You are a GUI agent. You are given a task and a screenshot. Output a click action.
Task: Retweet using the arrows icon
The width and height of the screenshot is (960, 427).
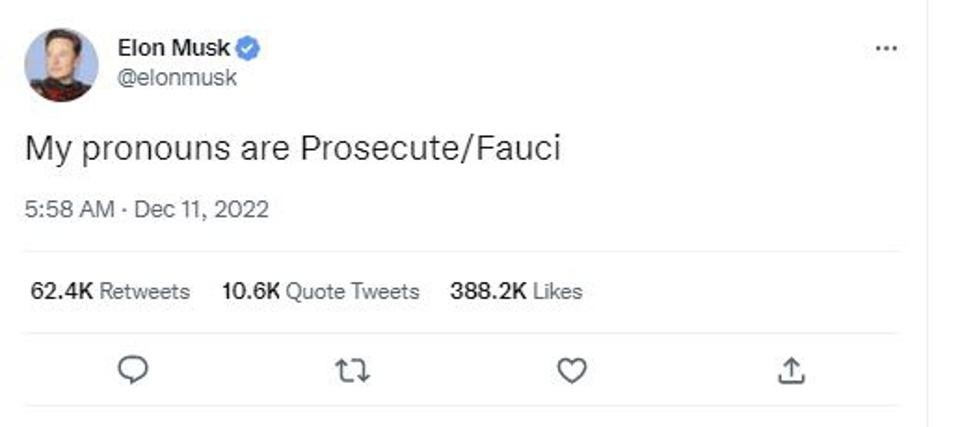click(352, 372)
